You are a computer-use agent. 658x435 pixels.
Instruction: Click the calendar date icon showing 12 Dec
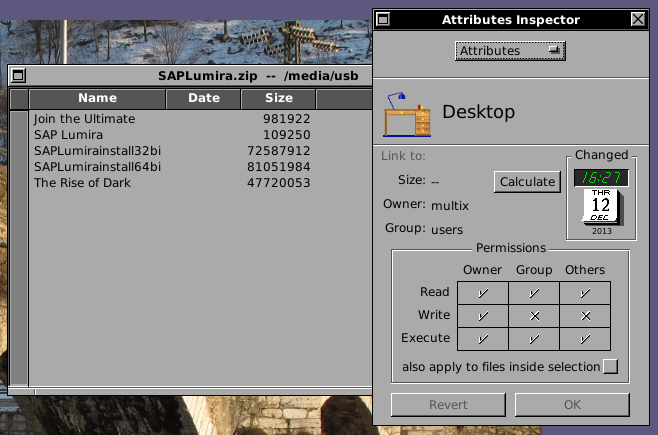(x=602, y=207)
